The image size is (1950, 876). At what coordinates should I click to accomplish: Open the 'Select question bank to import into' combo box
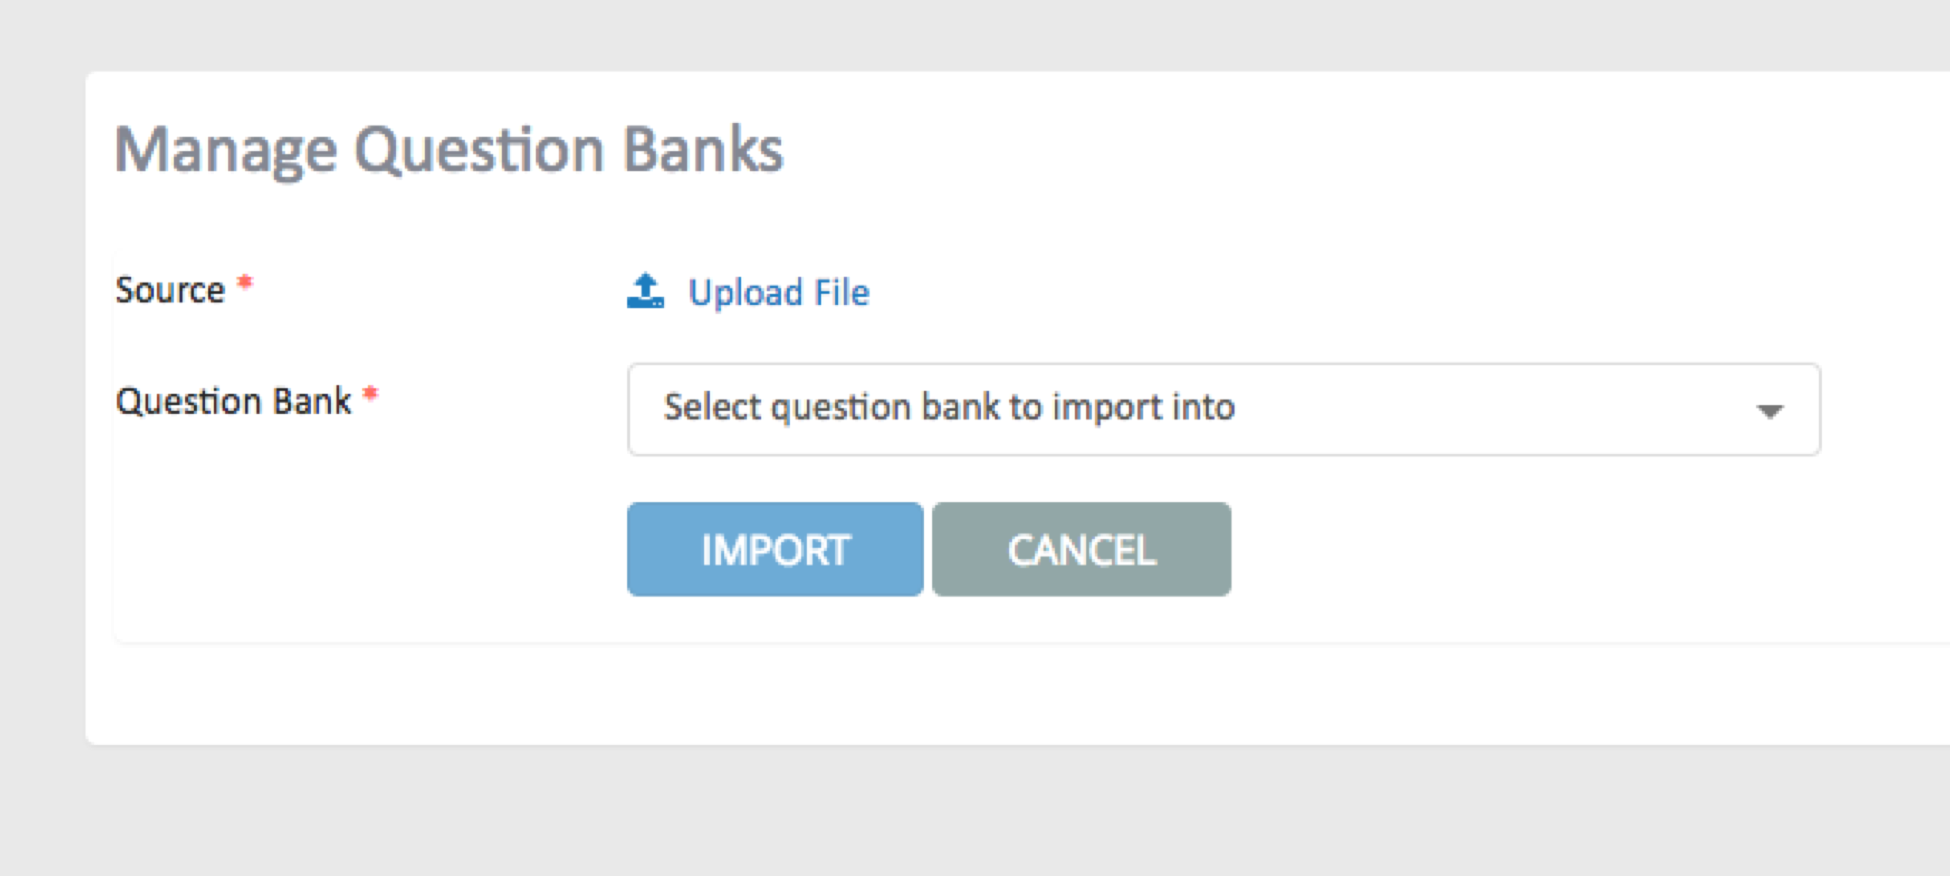point(1224,409)
